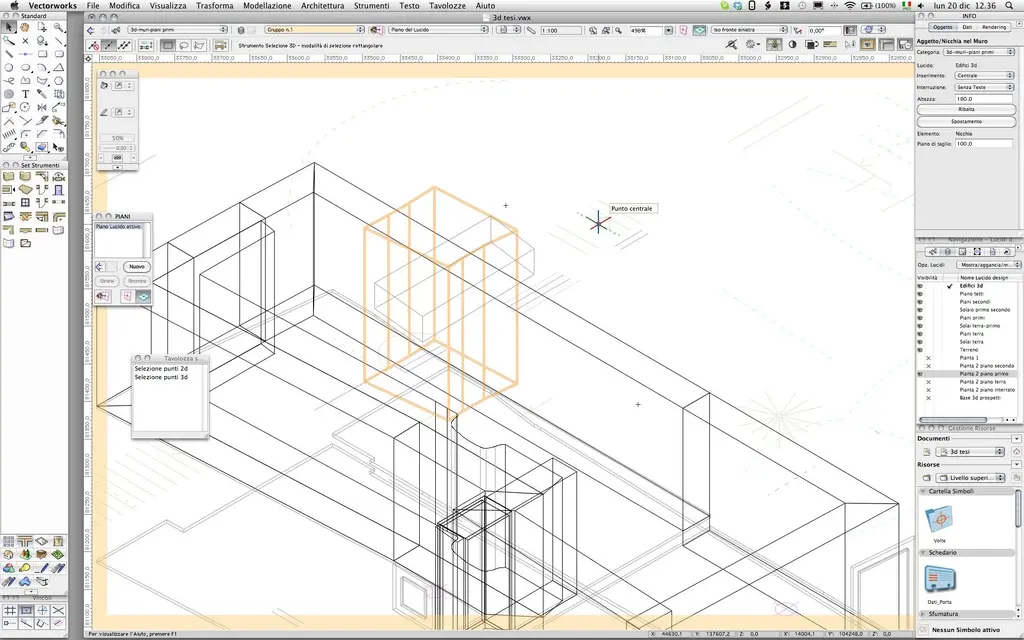Click the Piano di taglio input field
The image size is (1024, 640).
[x=984, y=144]
